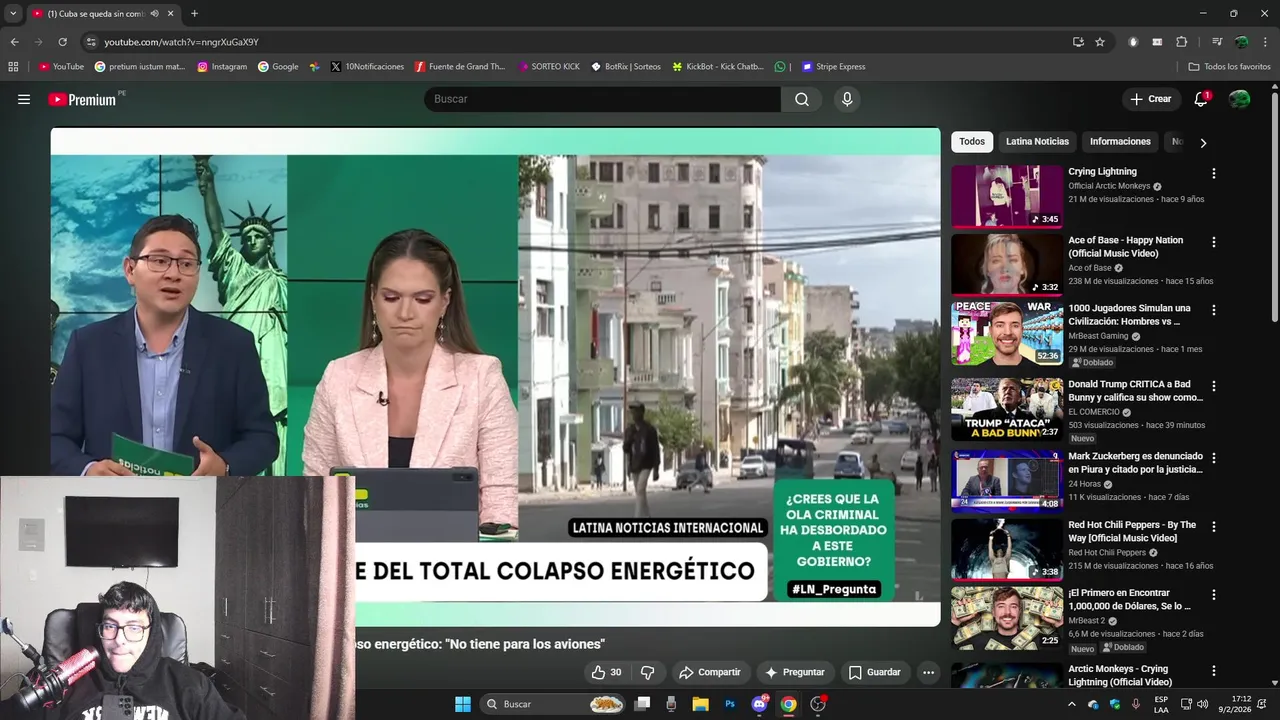Viewport: 1280px width, 720px height.
Task: Open Chrome apps grid in bookmarks bar
Action: (x=13, y=67)
